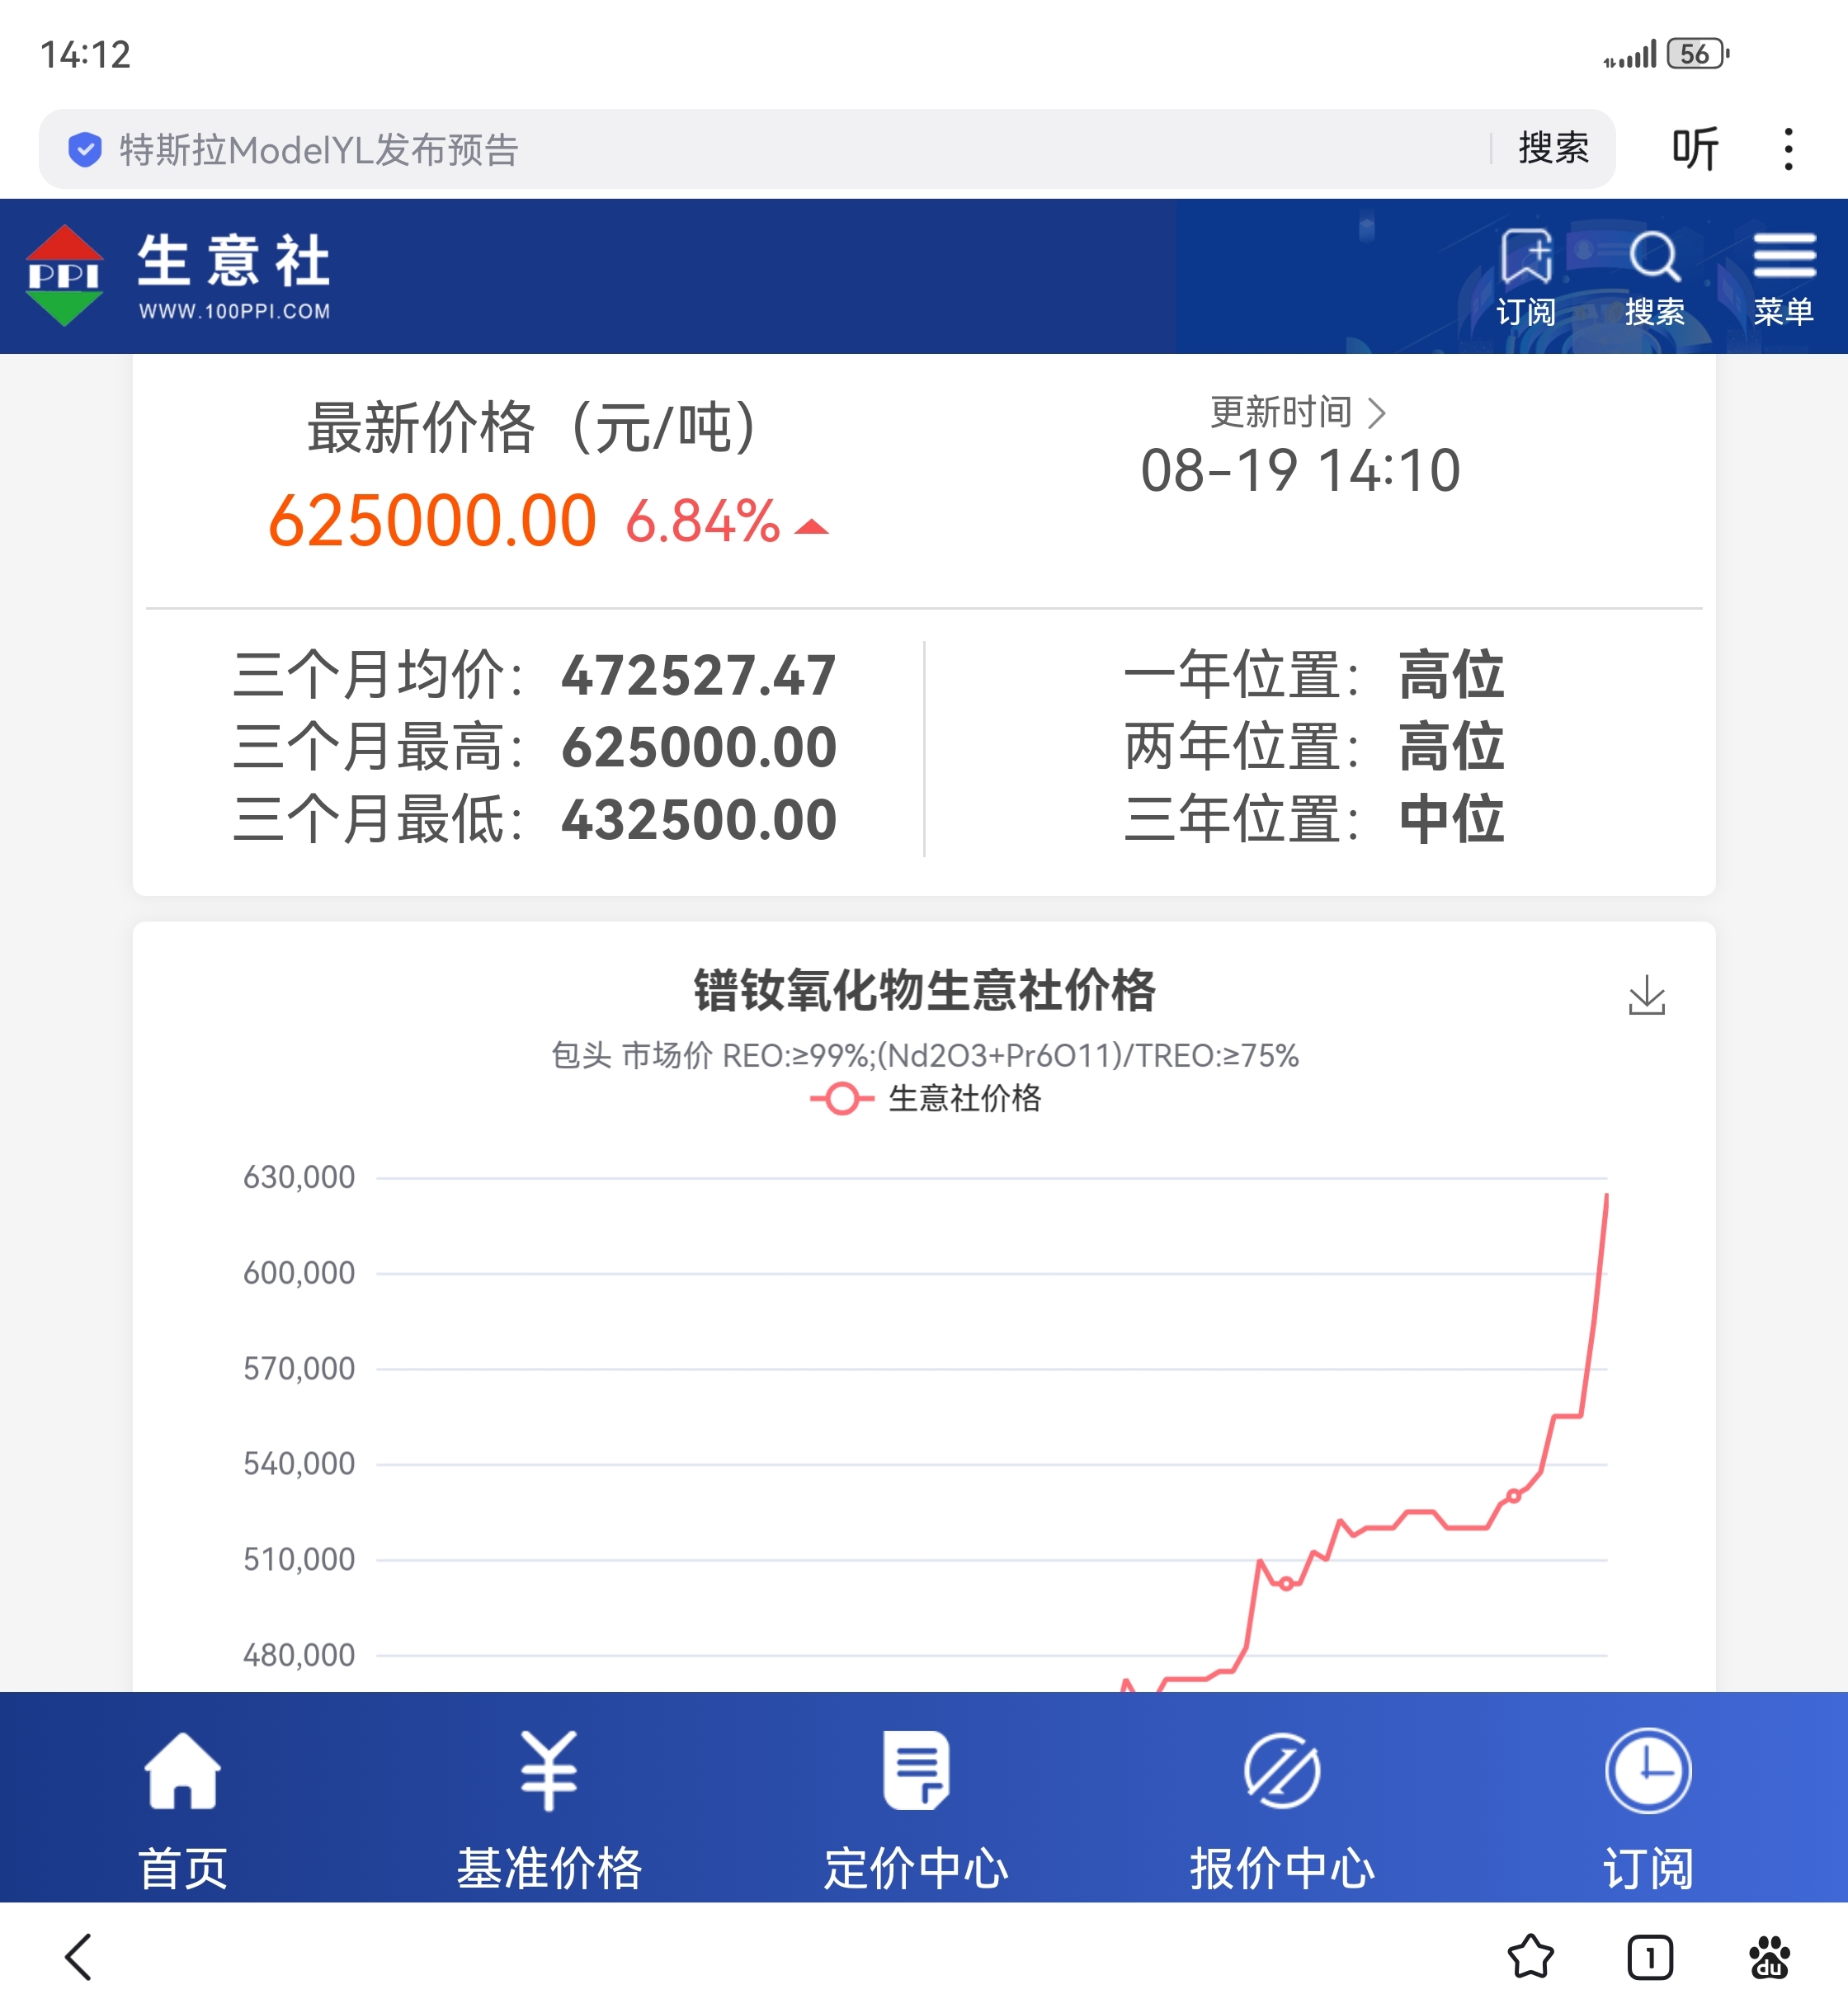
Task: Tap chart title 镨钕氧化物生意社价格
Action: point(925,991)
